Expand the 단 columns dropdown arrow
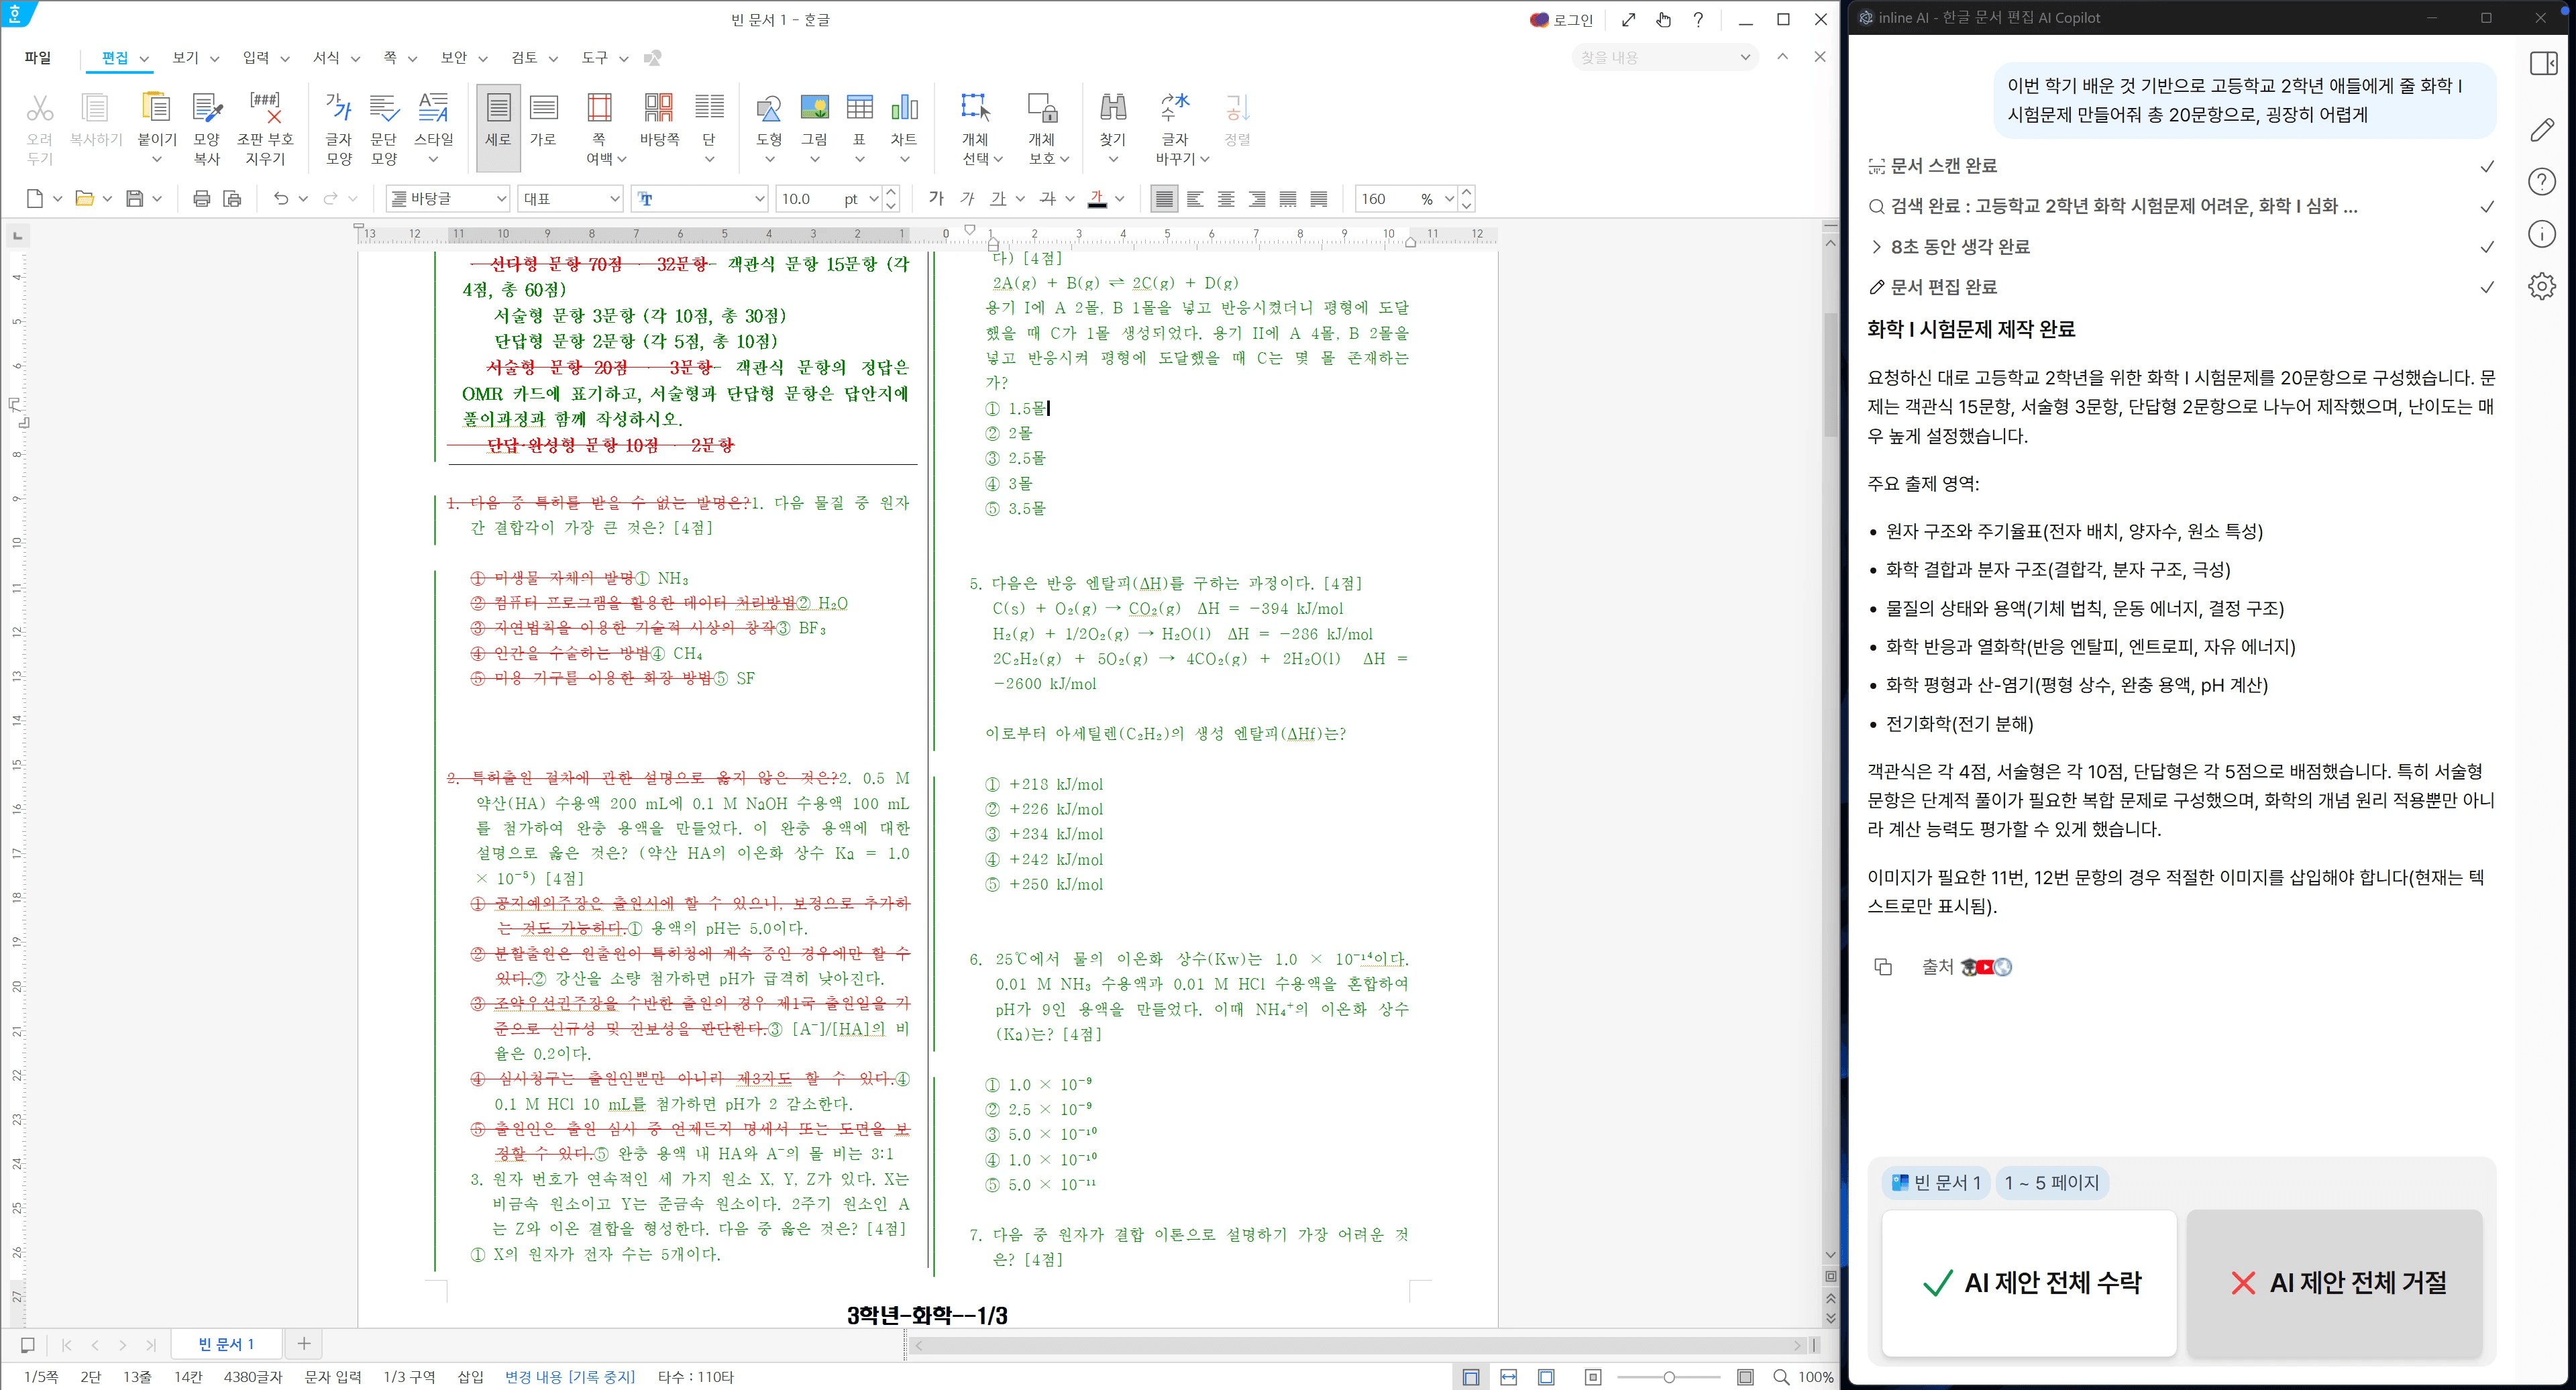Screen dimensions: 2576x1390 click(709, 160)
